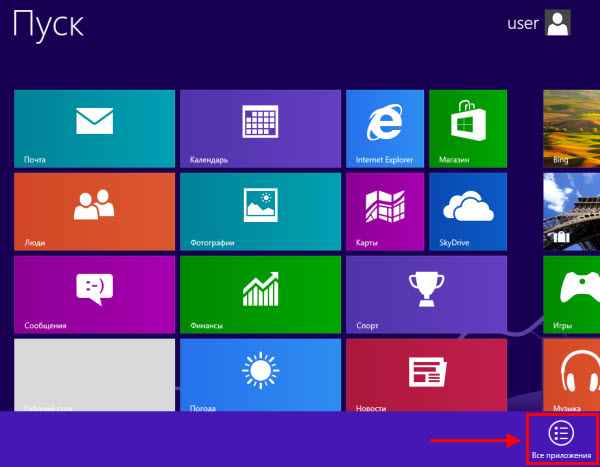
Task: Open the Internet Explorer tile
Action: coord(384,128)
